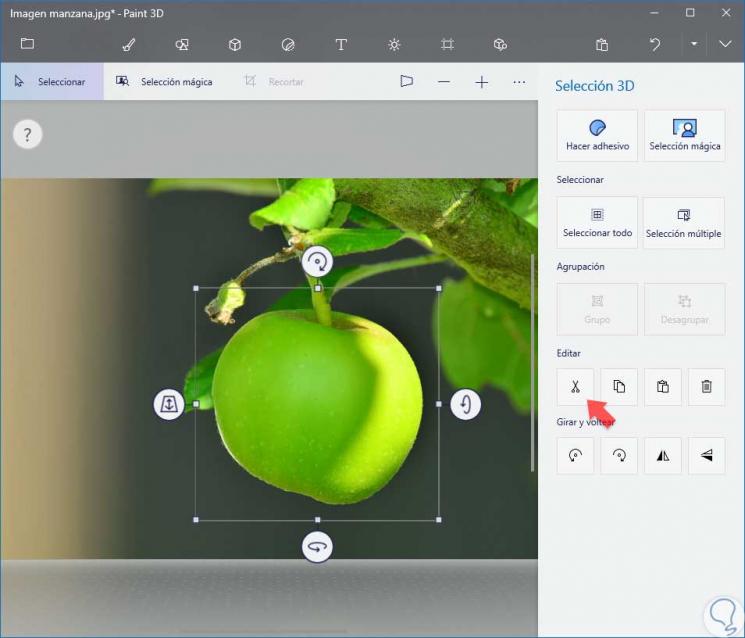The width and height of the screenshot is (745, 638).
Task: Open the three-dot more options menu
Action: click(519, 82)
